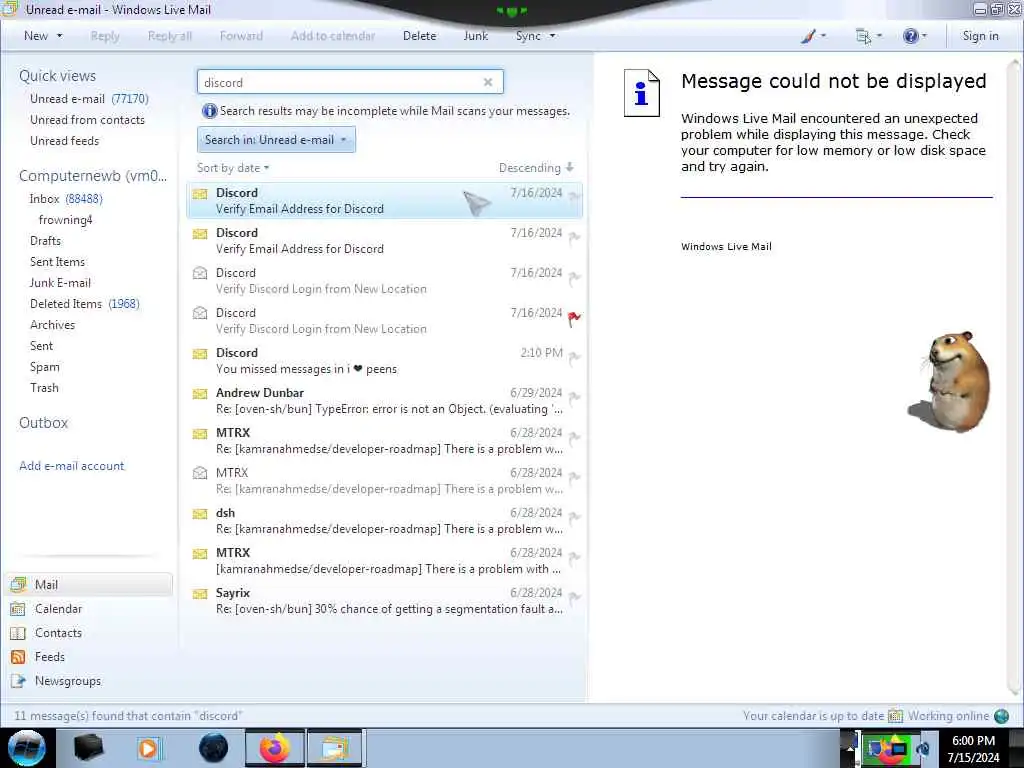Remove the red flag on Discord login message

pyautogui.click(x=574, y=318)
